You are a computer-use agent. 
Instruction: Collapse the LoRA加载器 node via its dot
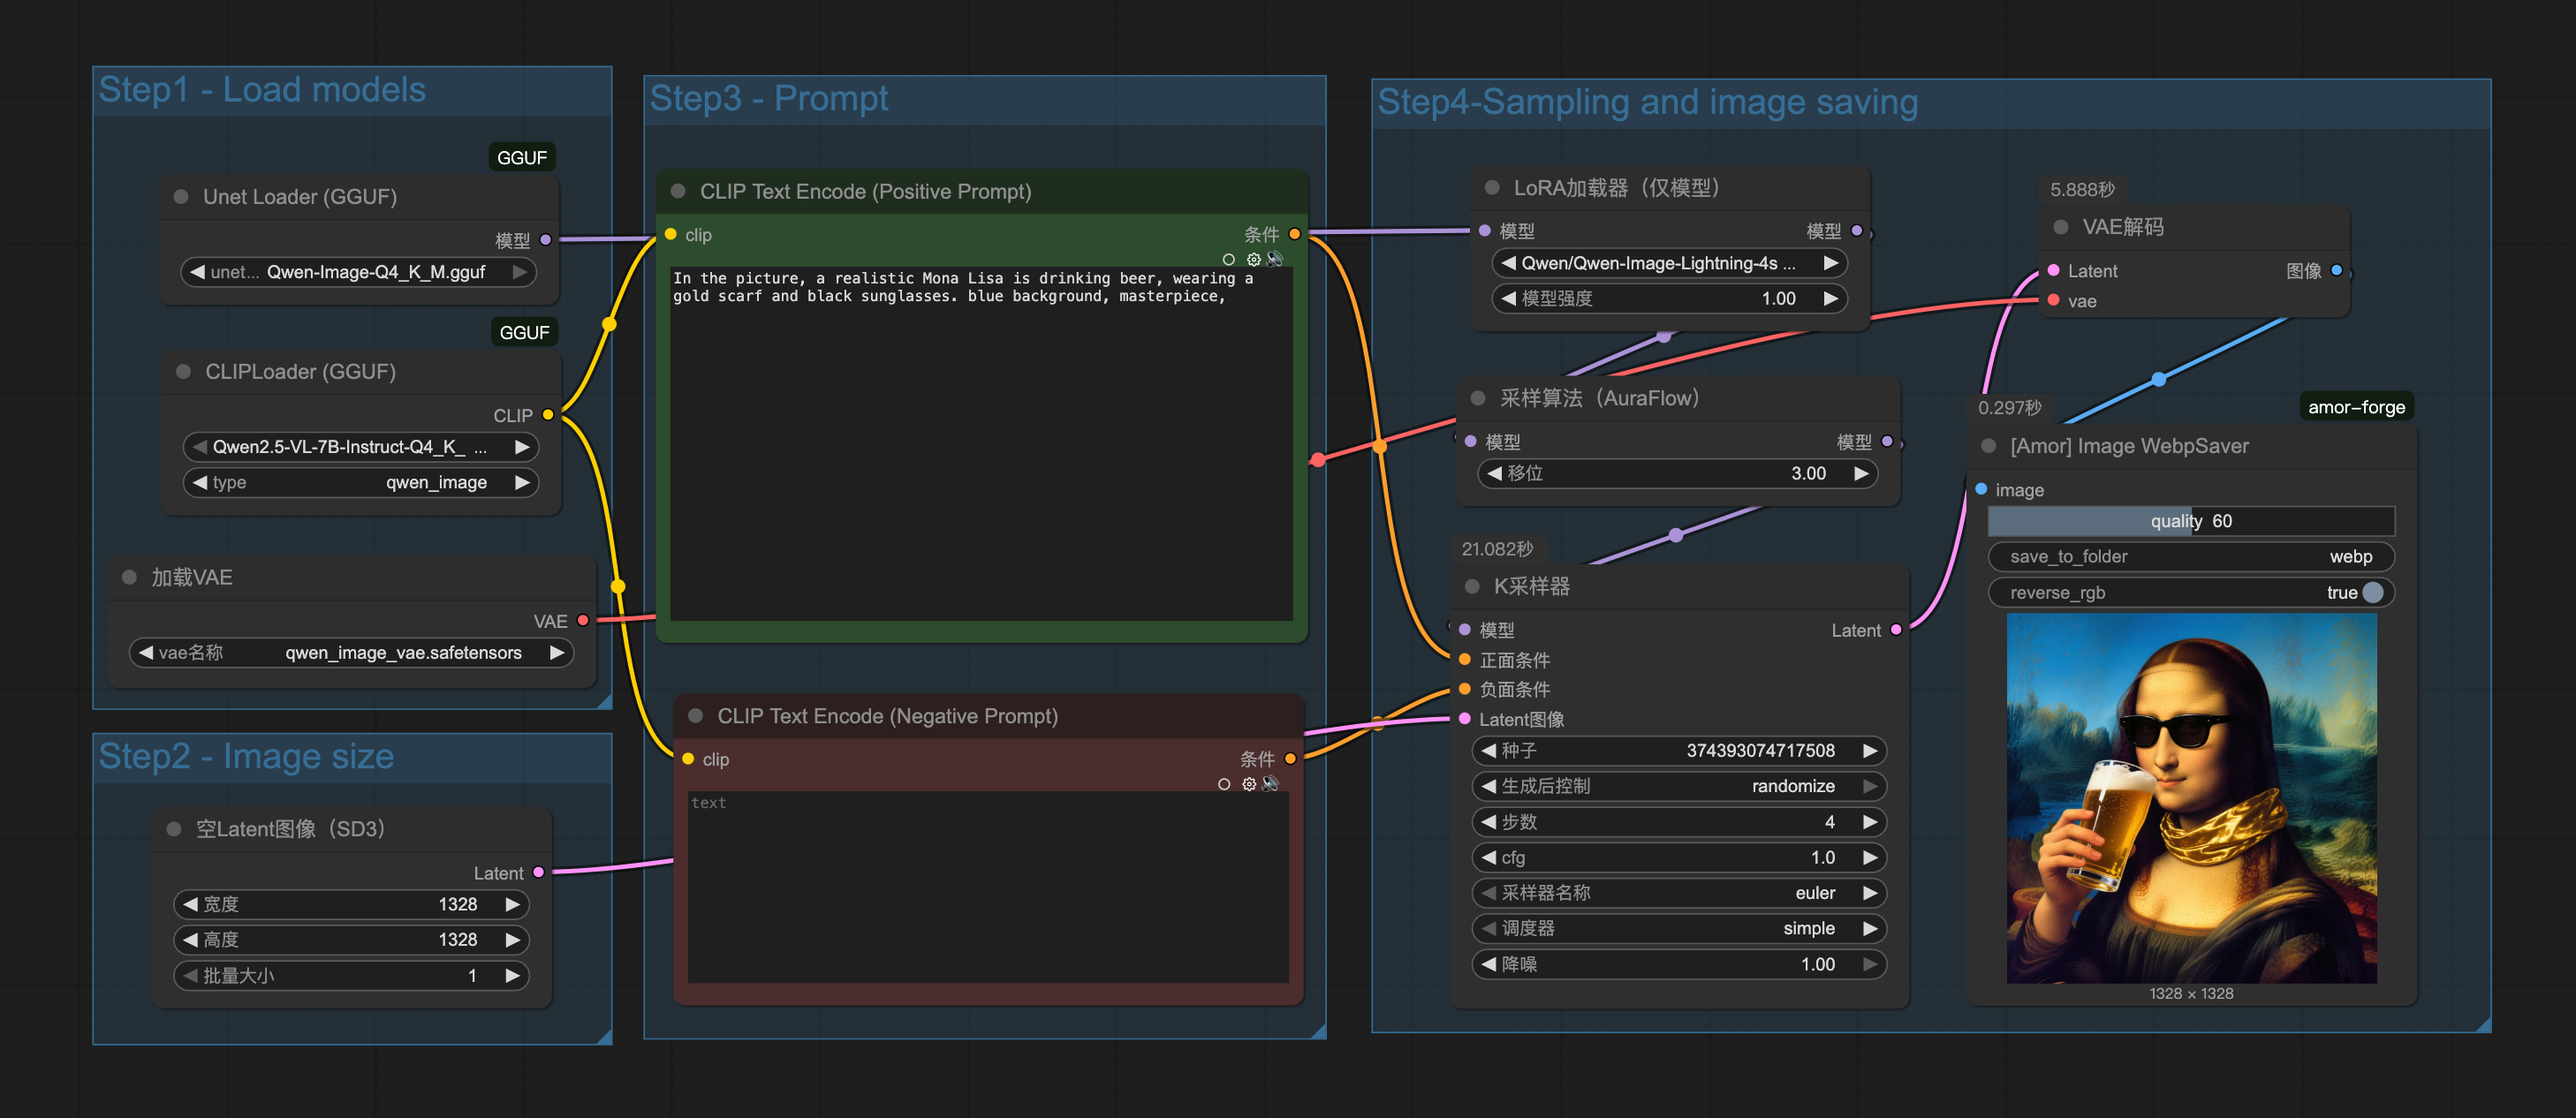pyautogui.click(x=1492, y=188)
